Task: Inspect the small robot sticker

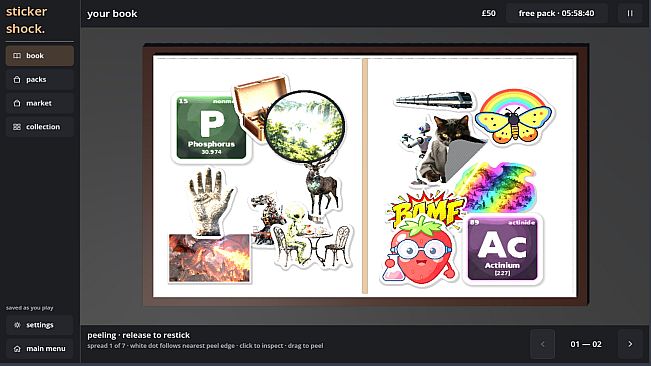Action: coord(415,143)
